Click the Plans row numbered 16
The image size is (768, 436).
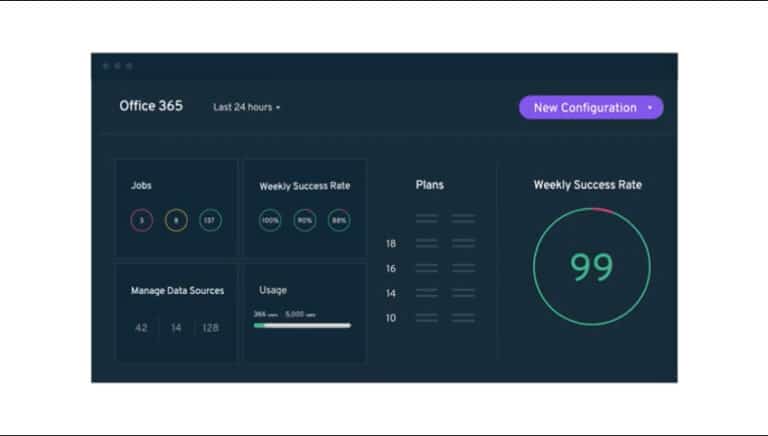430,268
